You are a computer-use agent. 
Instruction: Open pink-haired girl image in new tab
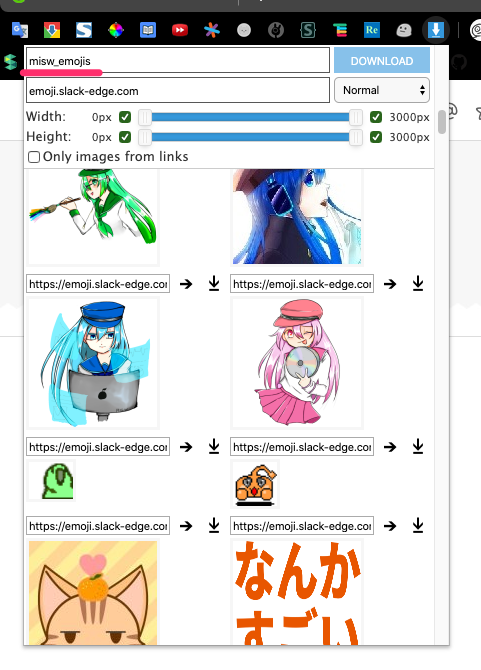[x=390, y=447]
